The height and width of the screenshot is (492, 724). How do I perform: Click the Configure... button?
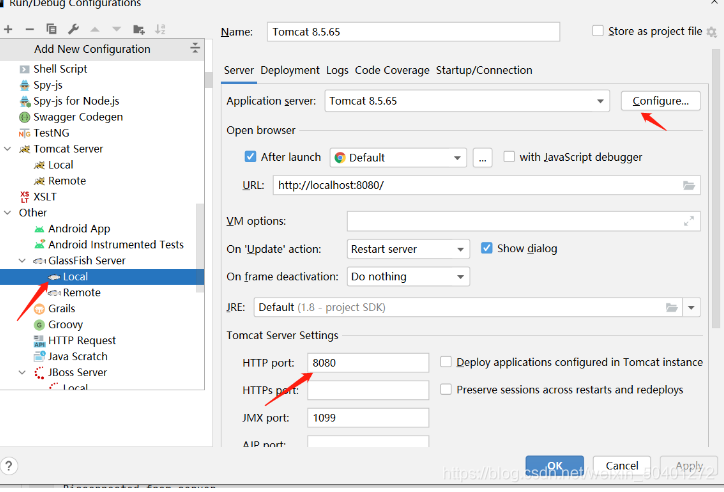(660, 101)
